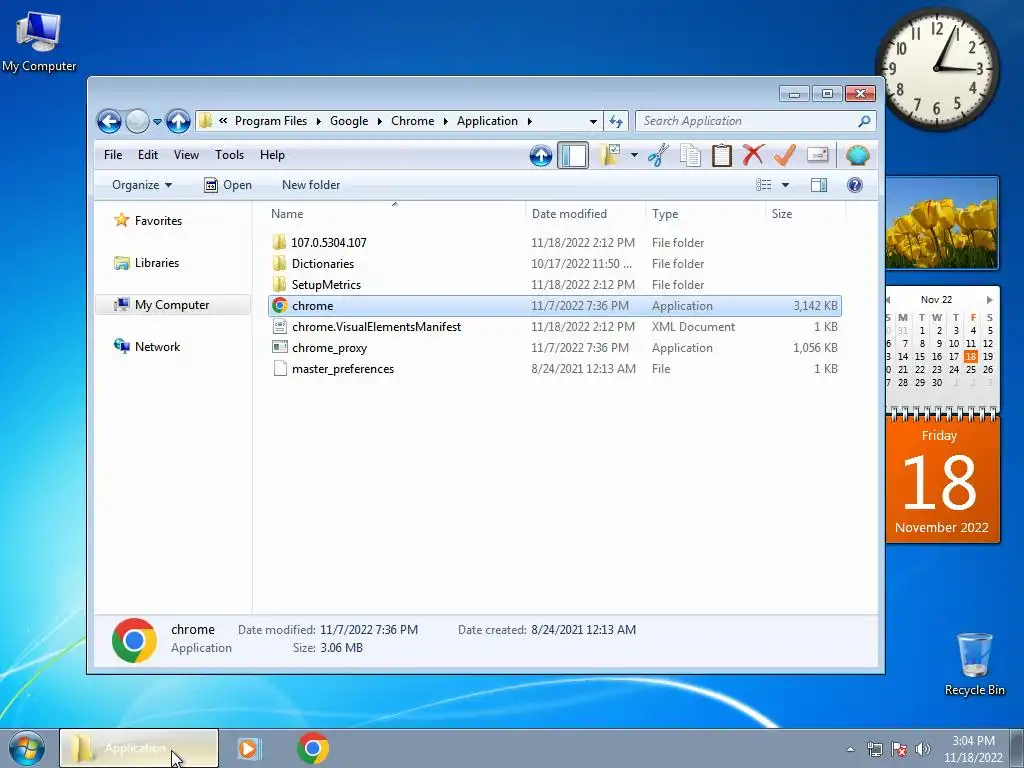Expand the address bar history dropdown
Screen dimensions: 1024x768
click(593, 121)
